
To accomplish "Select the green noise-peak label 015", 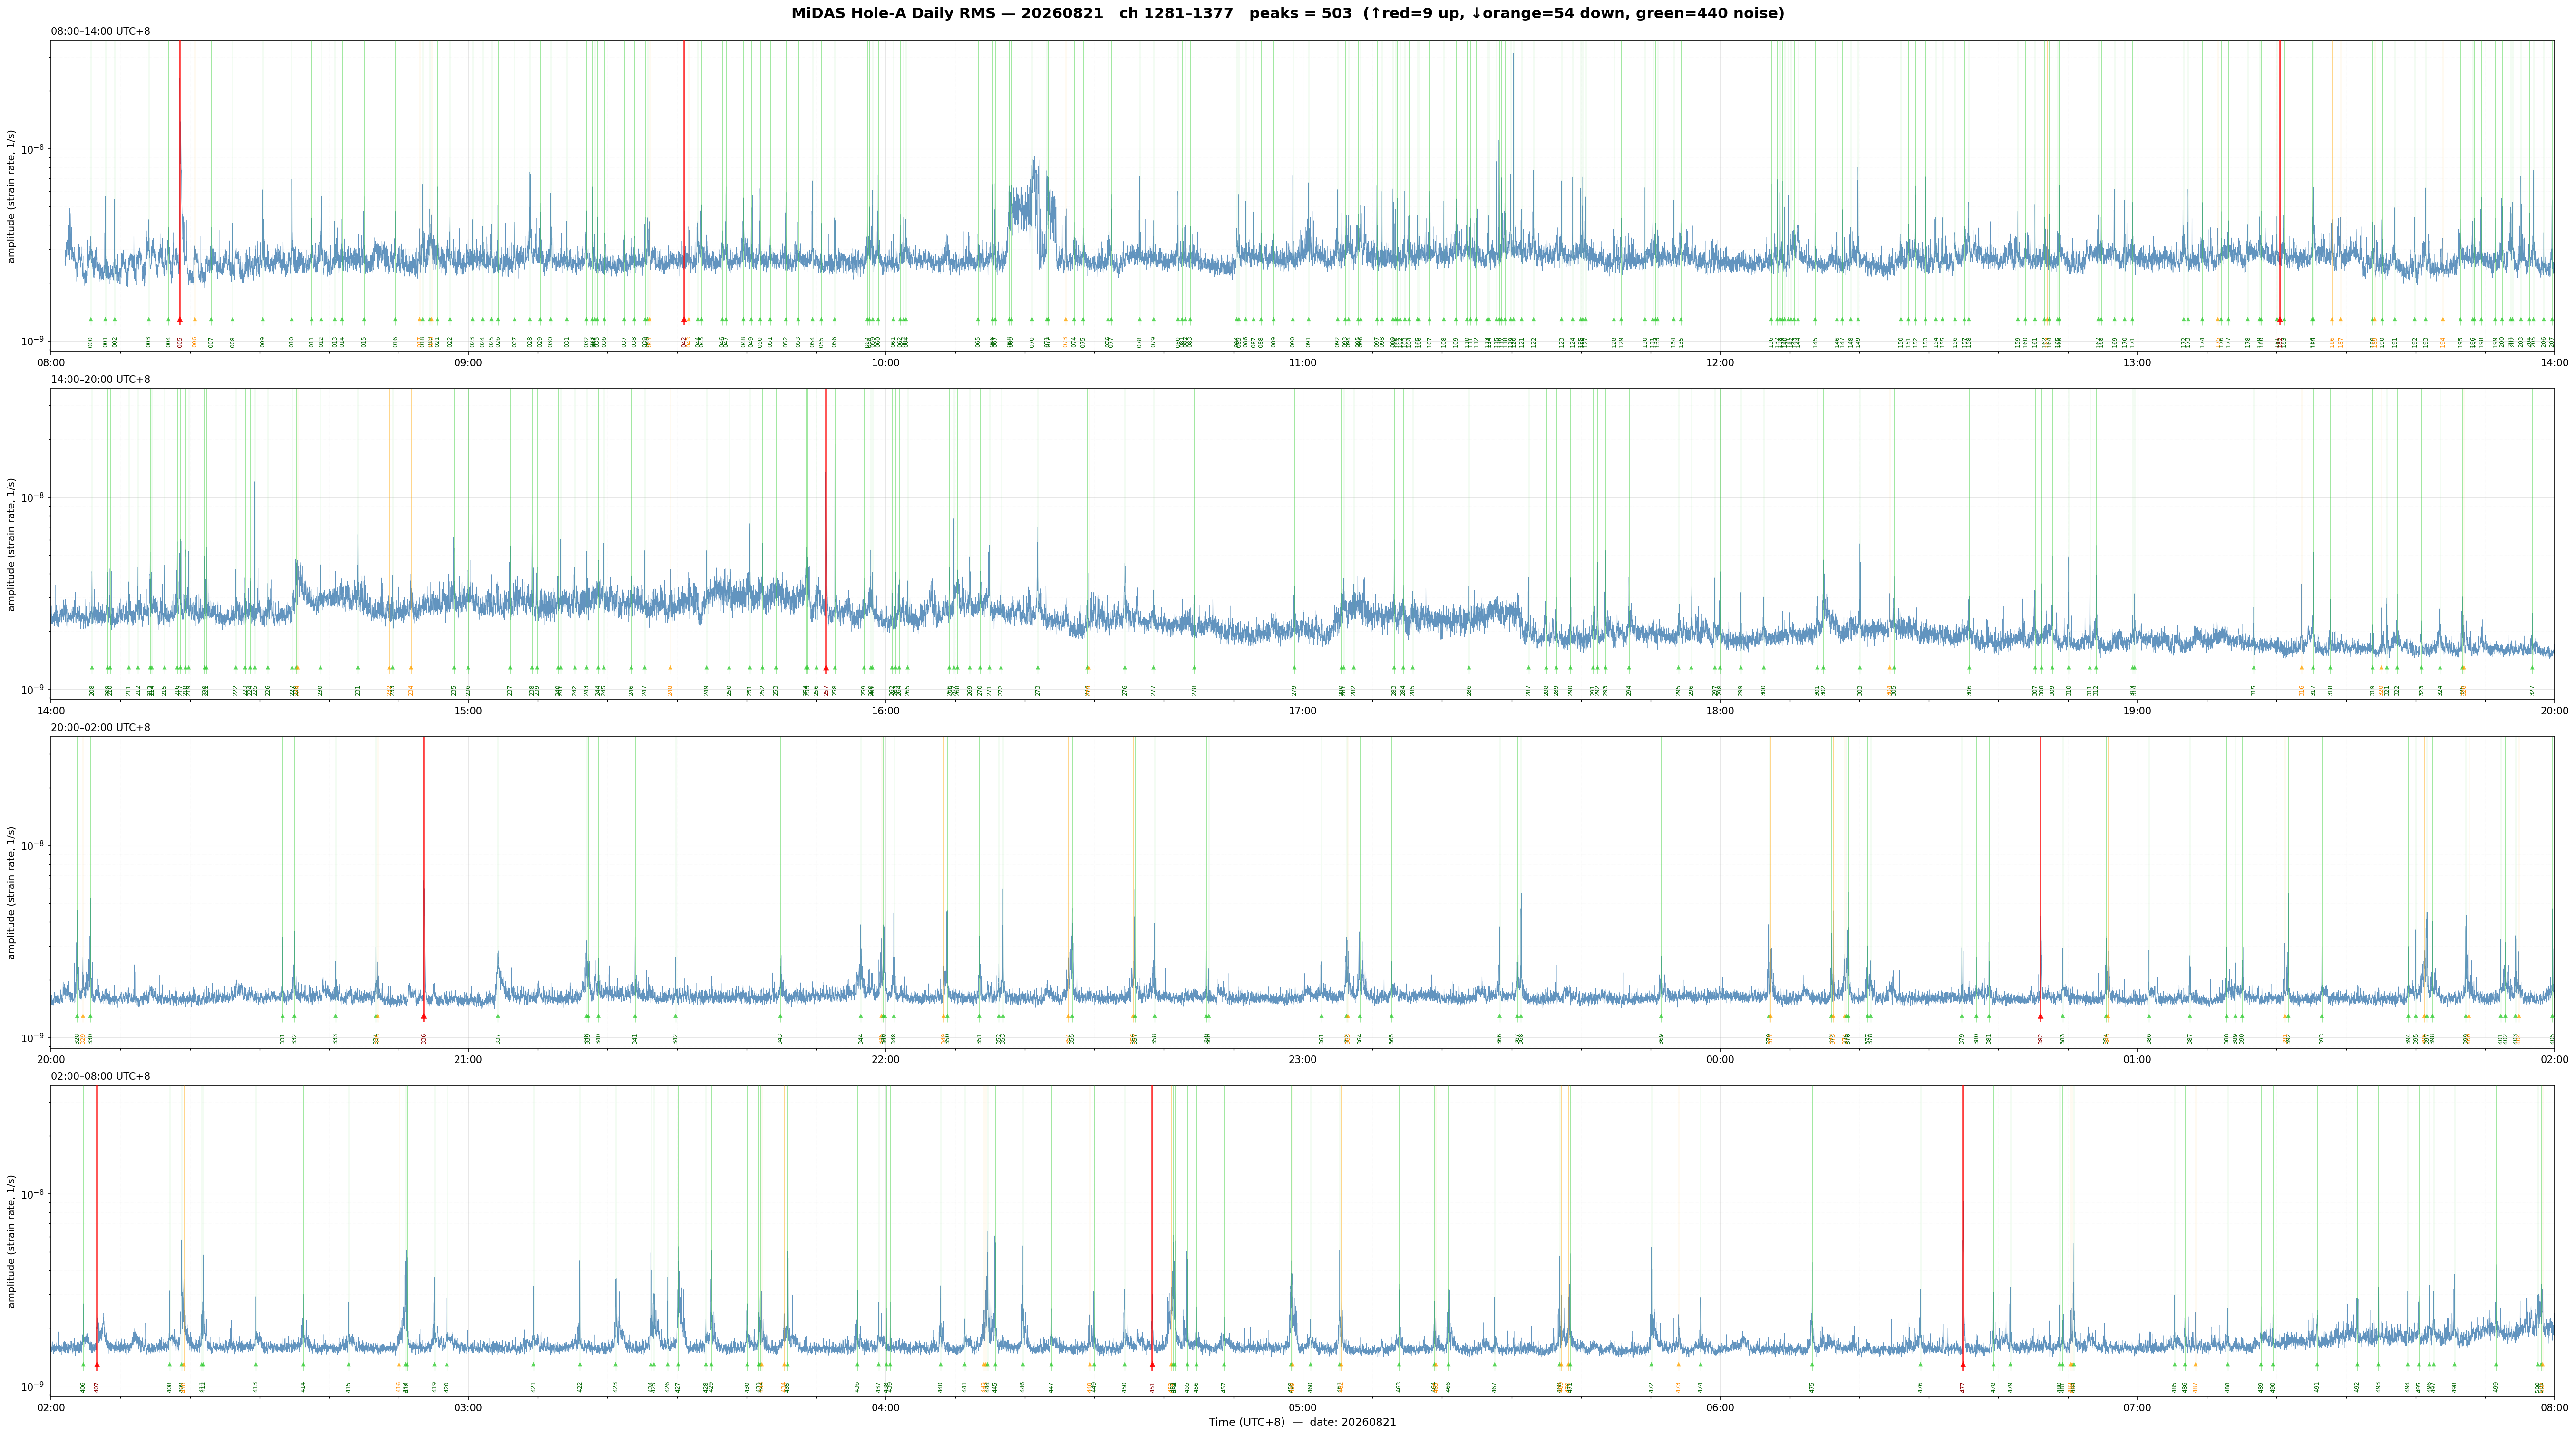I will [364, 342].
